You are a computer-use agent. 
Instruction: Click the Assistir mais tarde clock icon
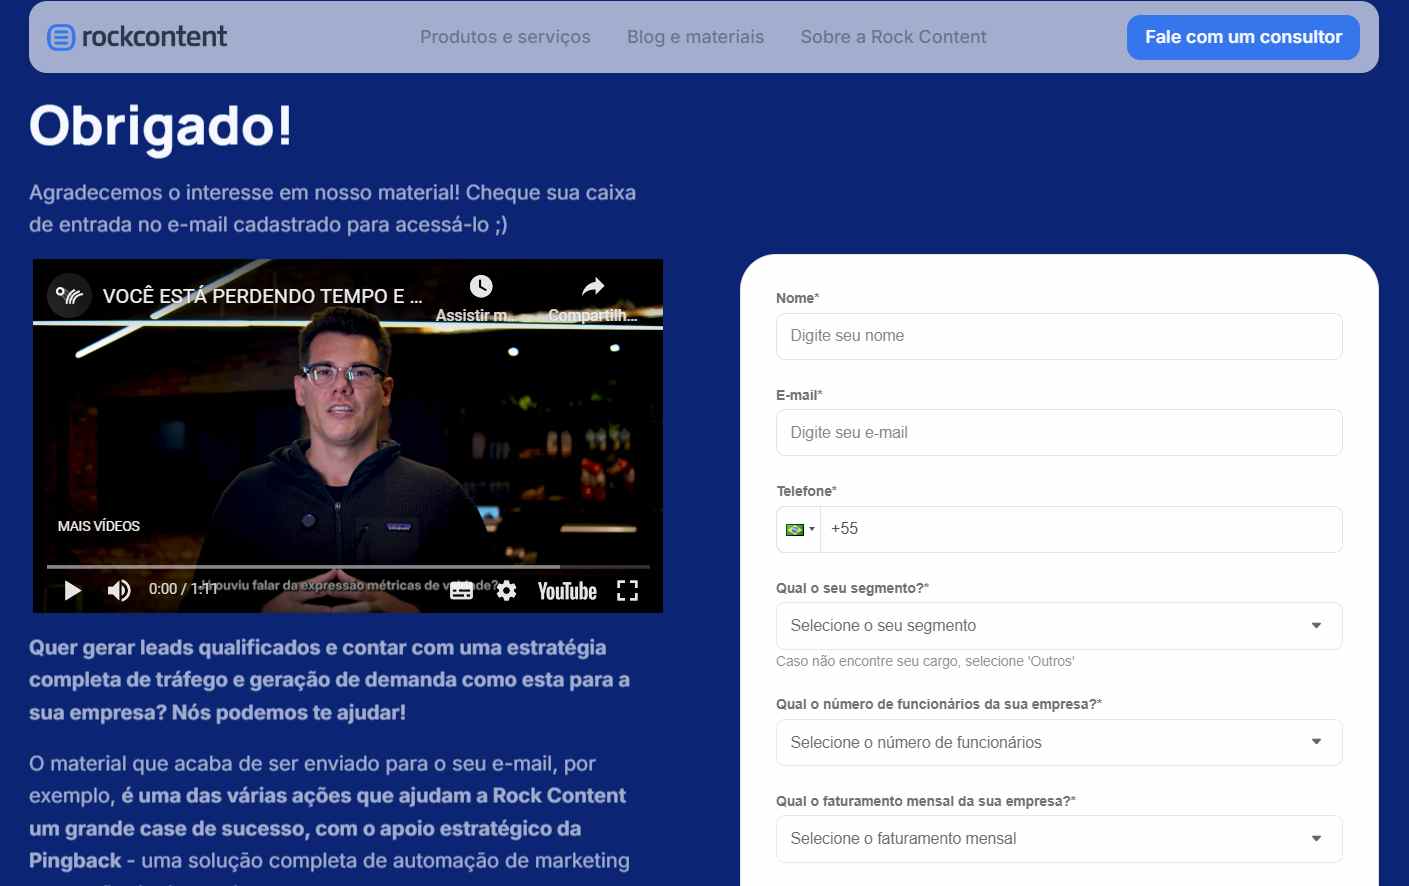point(481,287)
